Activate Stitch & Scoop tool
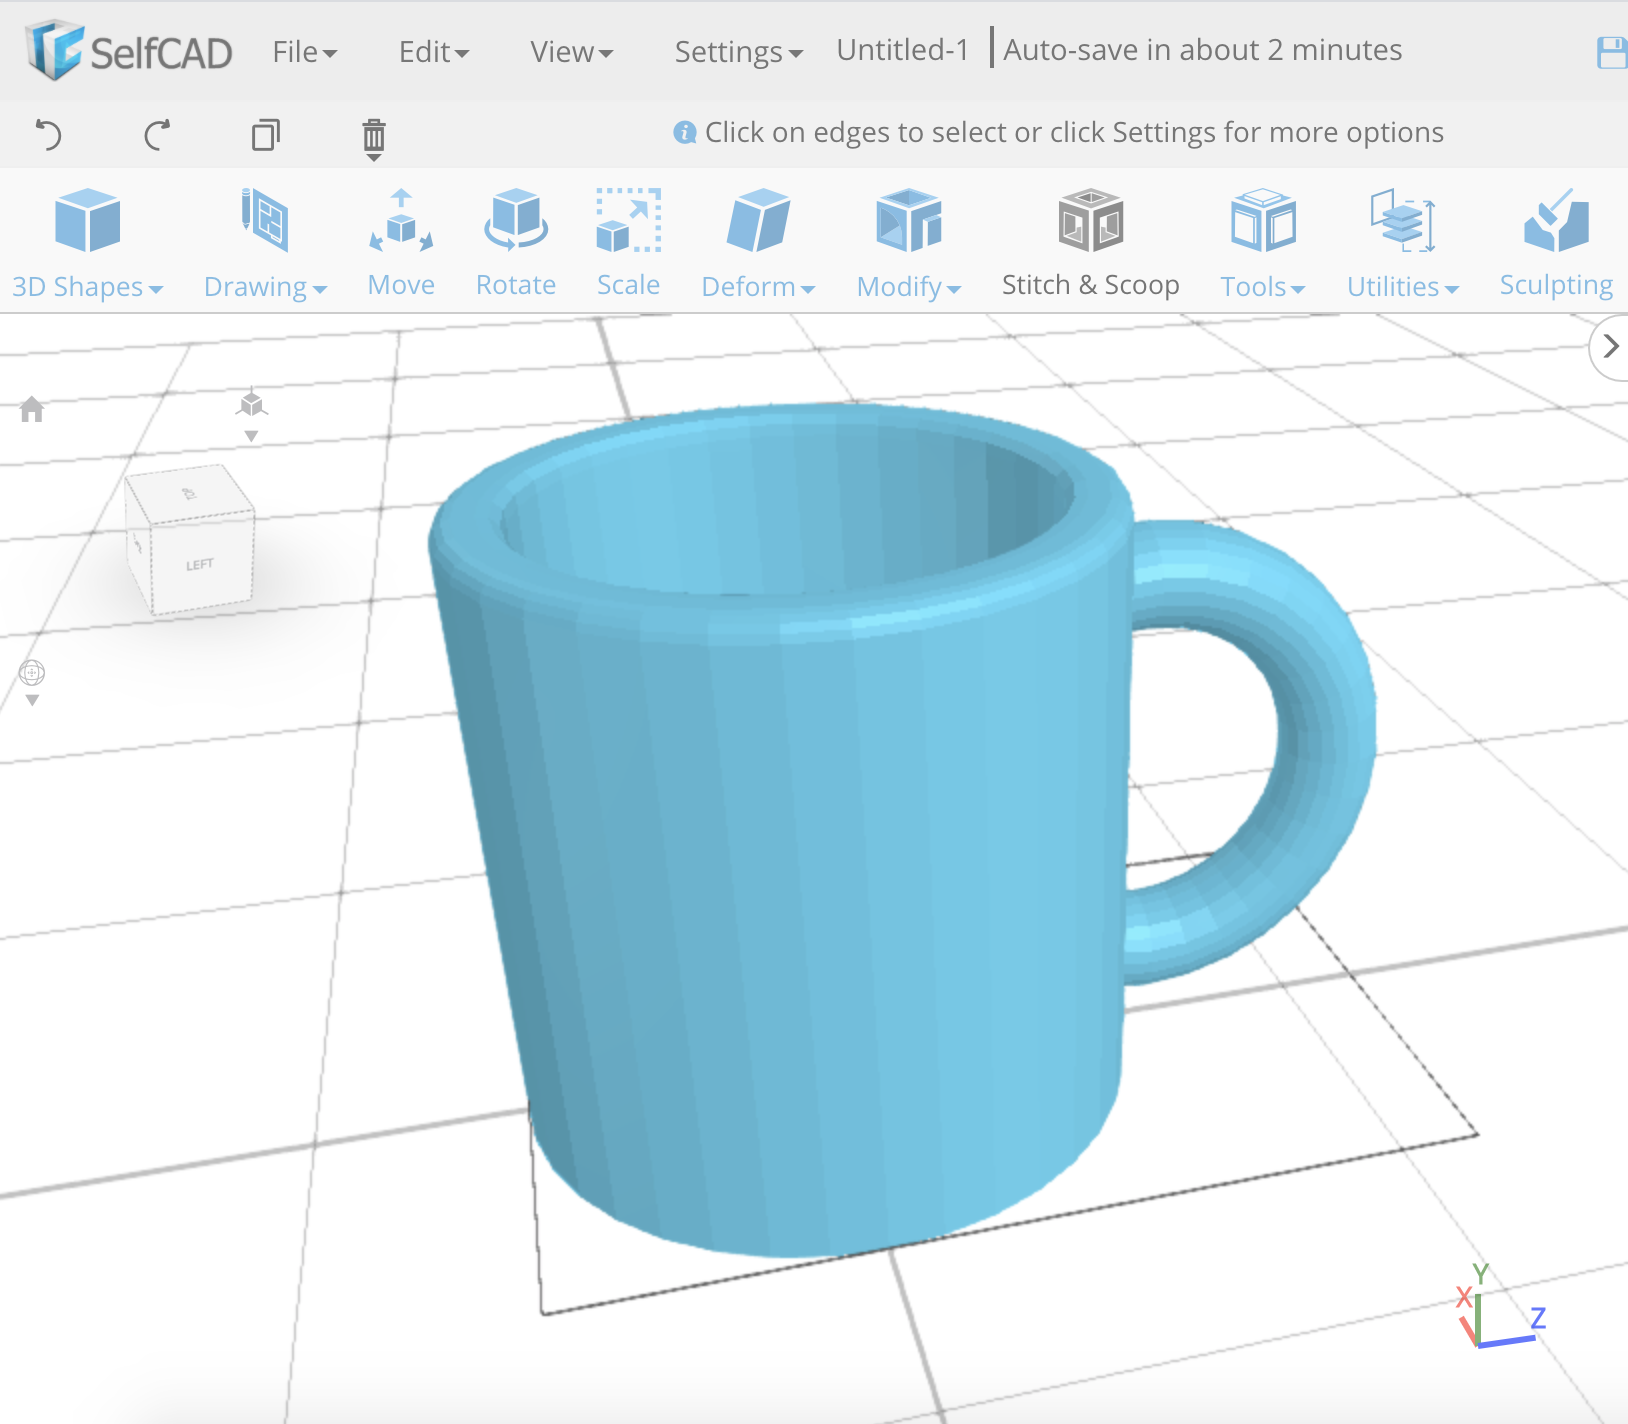 [1091, 243]
